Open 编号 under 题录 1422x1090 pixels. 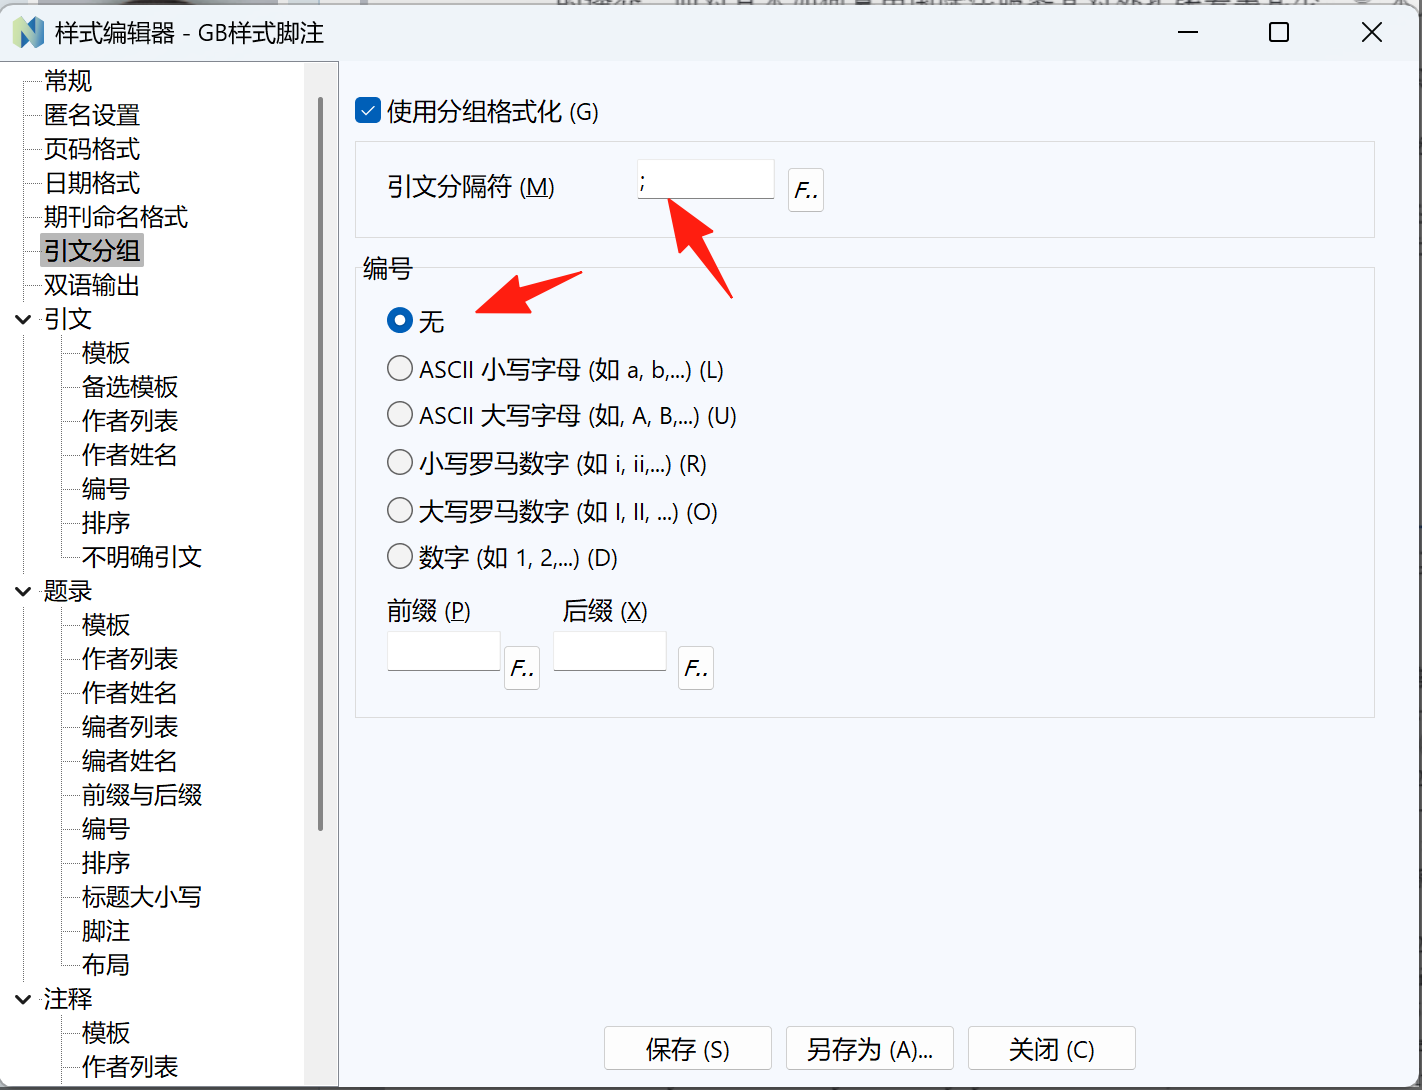(x=106, y=829)
